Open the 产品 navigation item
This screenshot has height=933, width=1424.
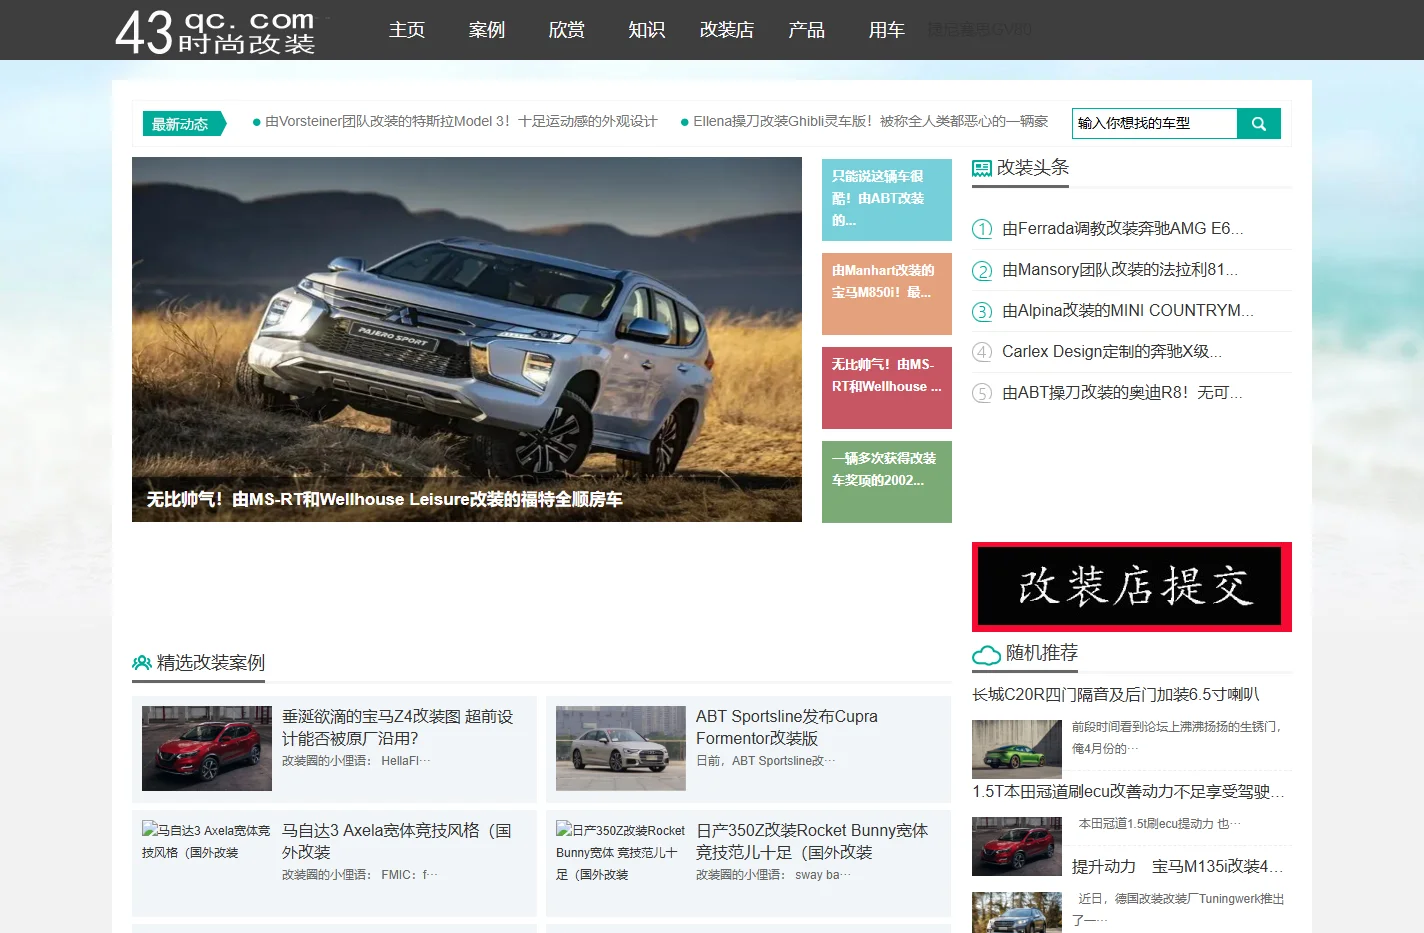pos(807,30)
